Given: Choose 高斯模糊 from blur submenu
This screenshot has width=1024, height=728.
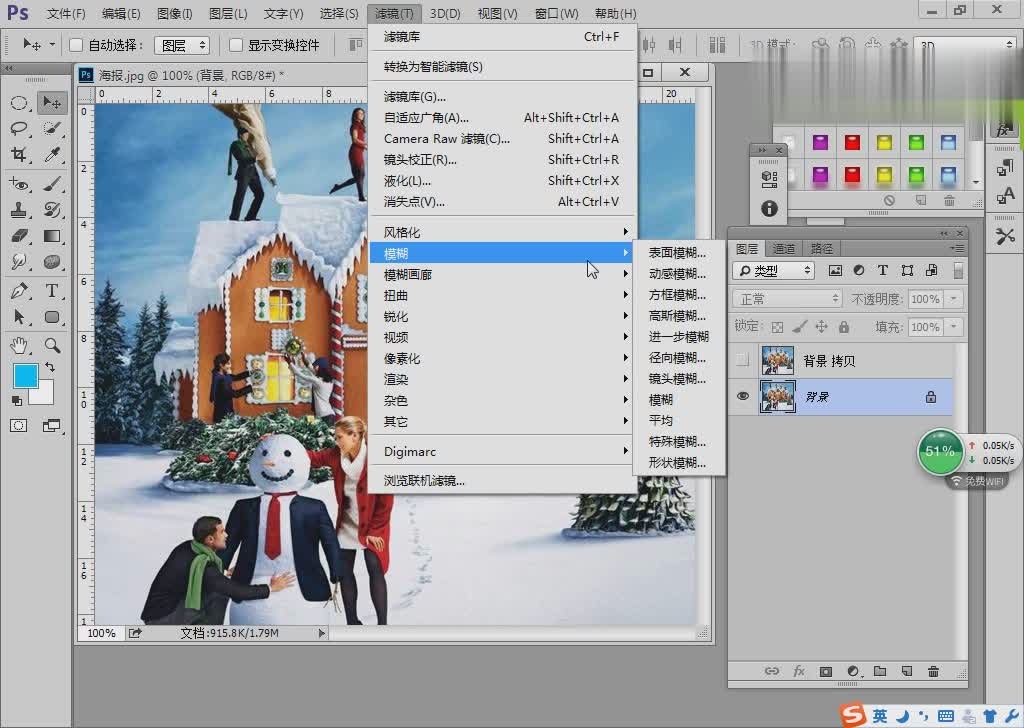Looking at the screenshot, I should point(677,316).
